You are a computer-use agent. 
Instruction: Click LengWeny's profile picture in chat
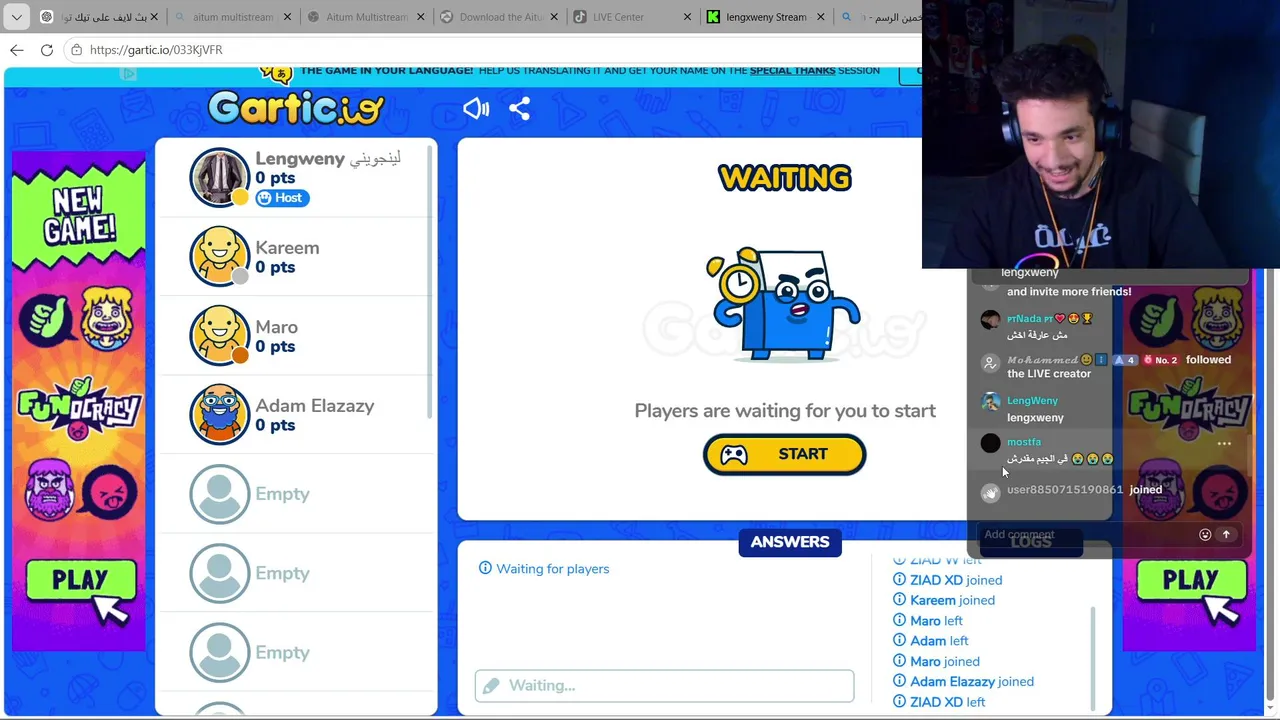click(x=990, y=402)
